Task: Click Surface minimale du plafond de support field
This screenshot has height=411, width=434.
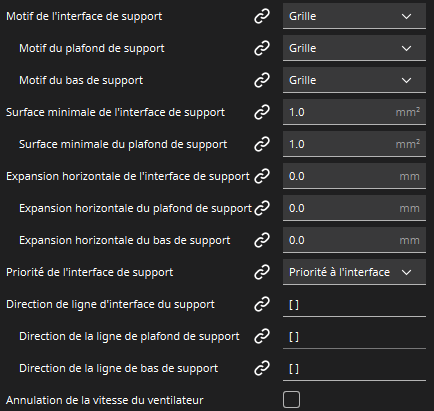Action: (354, 144)
